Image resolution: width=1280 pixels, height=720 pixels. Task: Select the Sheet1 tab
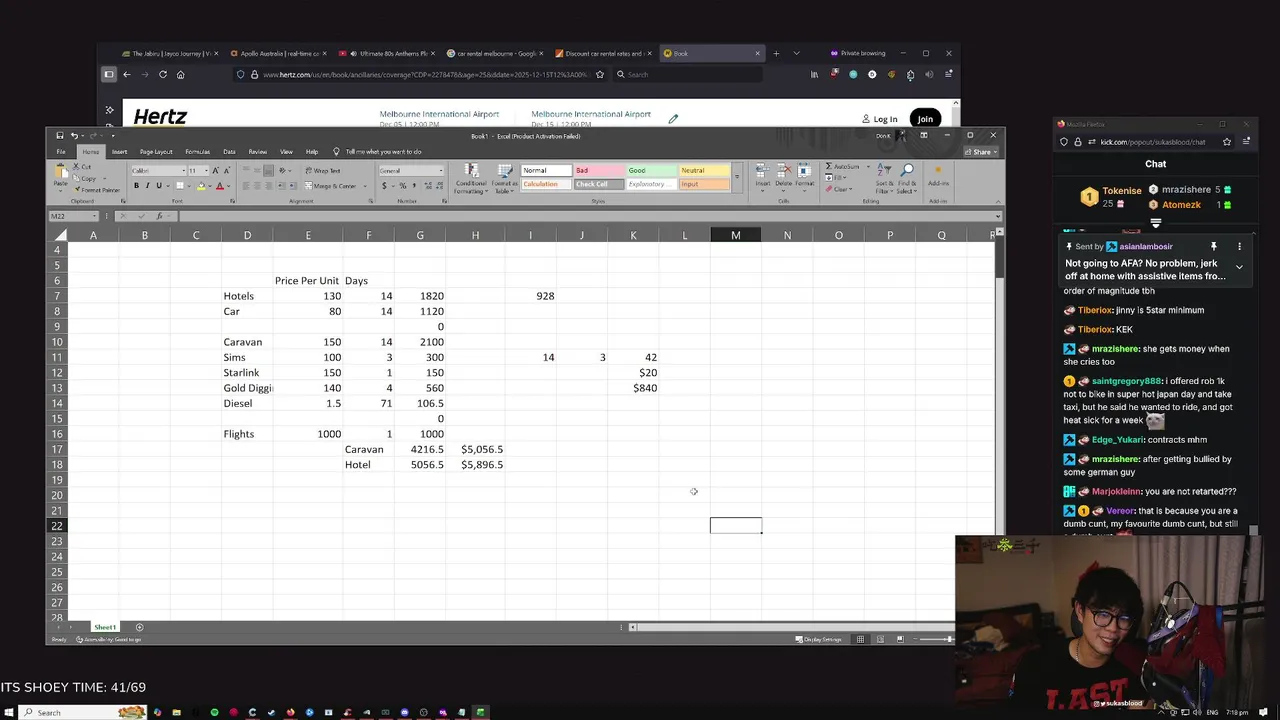point(105,627)
